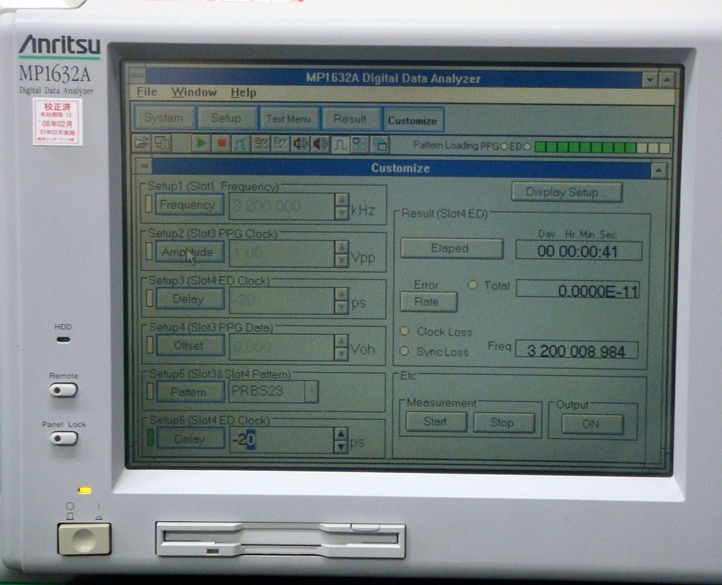This screenshot has height=585, width=722.
Task: Toggle the Setup1 Frequency selection indicator
Action: click(x=149, y=204)
